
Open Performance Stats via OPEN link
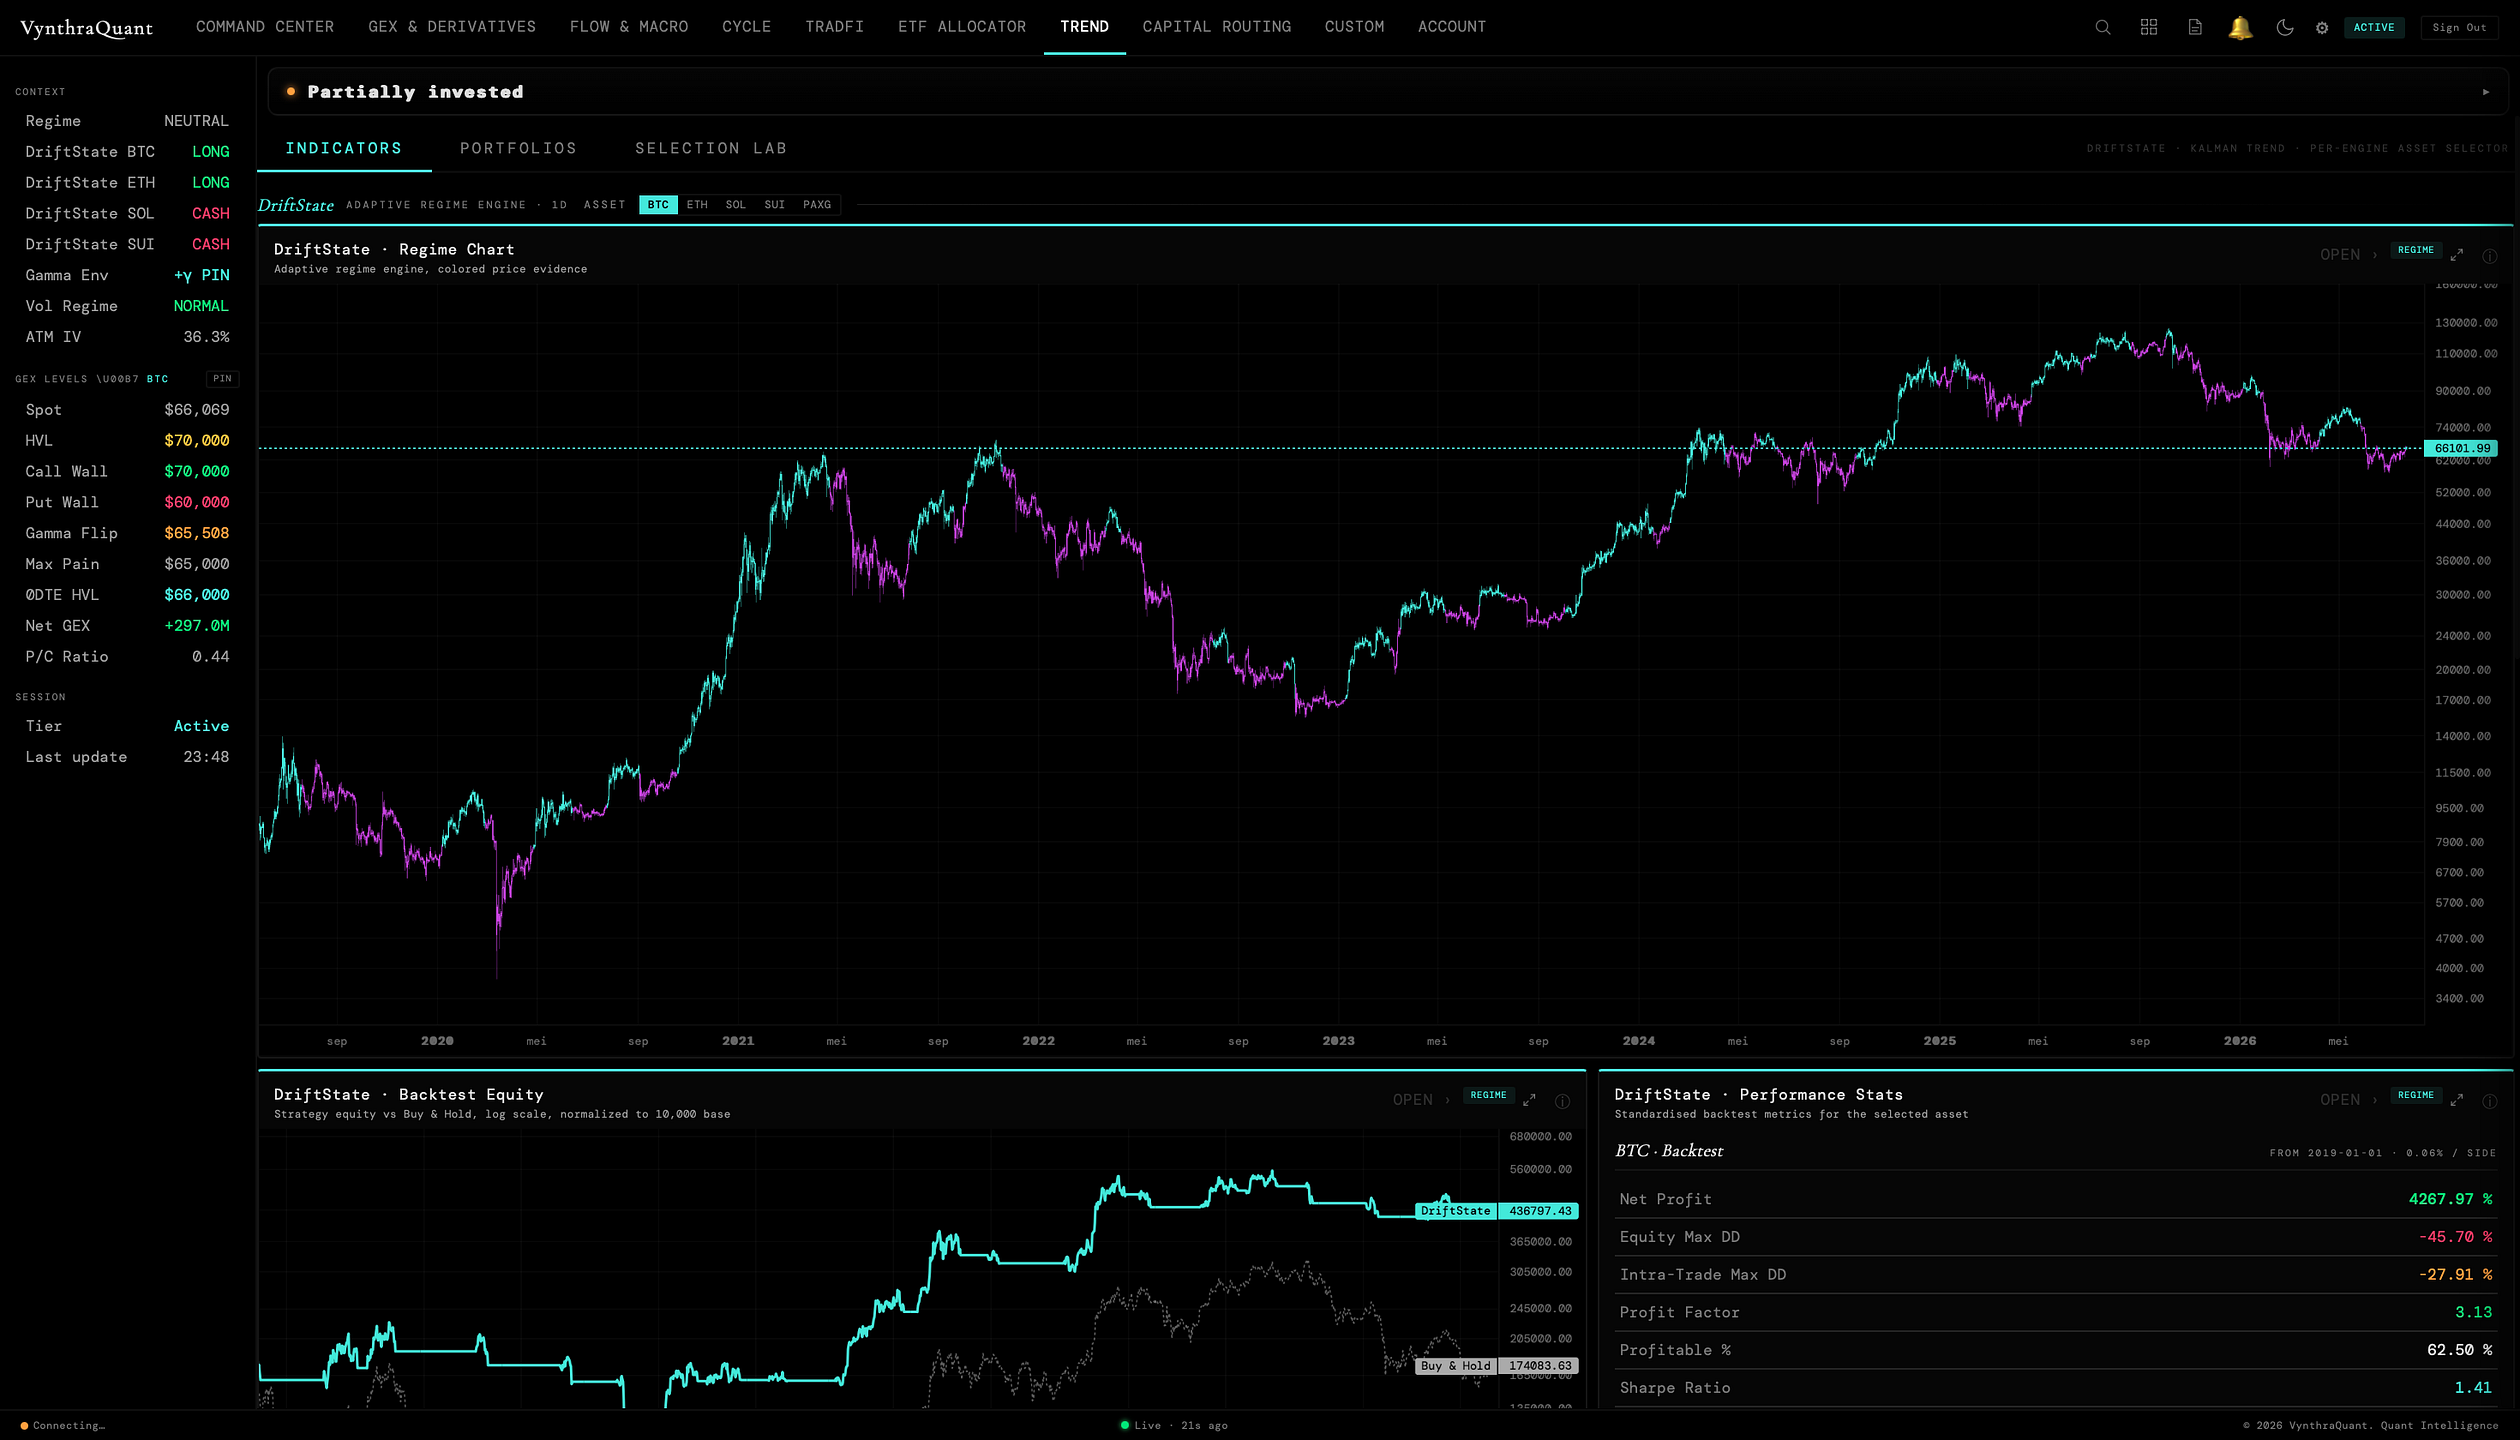point(2348,1100)
